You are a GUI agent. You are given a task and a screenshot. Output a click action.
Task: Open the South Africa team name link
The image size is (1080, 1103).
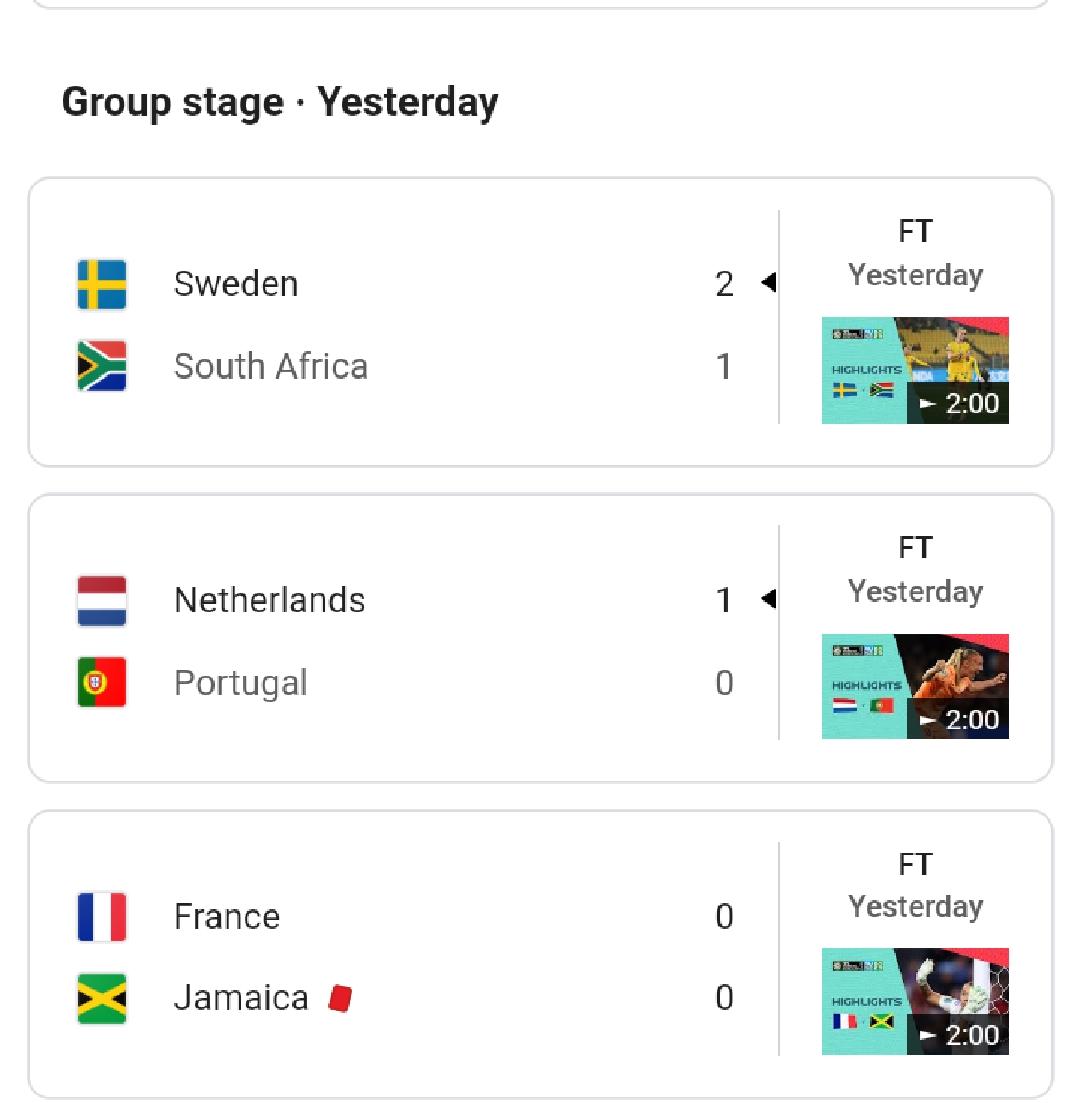pyautogui.click(x=271, y=366)
